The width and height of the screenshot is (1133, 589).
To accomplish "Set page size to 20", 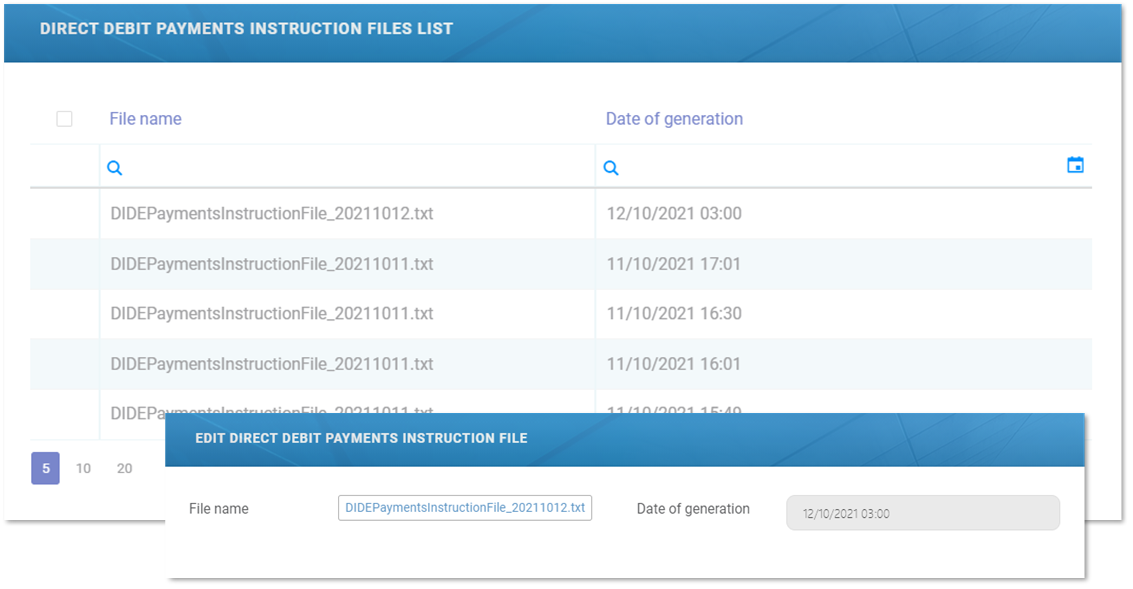I will coord(124,468).
